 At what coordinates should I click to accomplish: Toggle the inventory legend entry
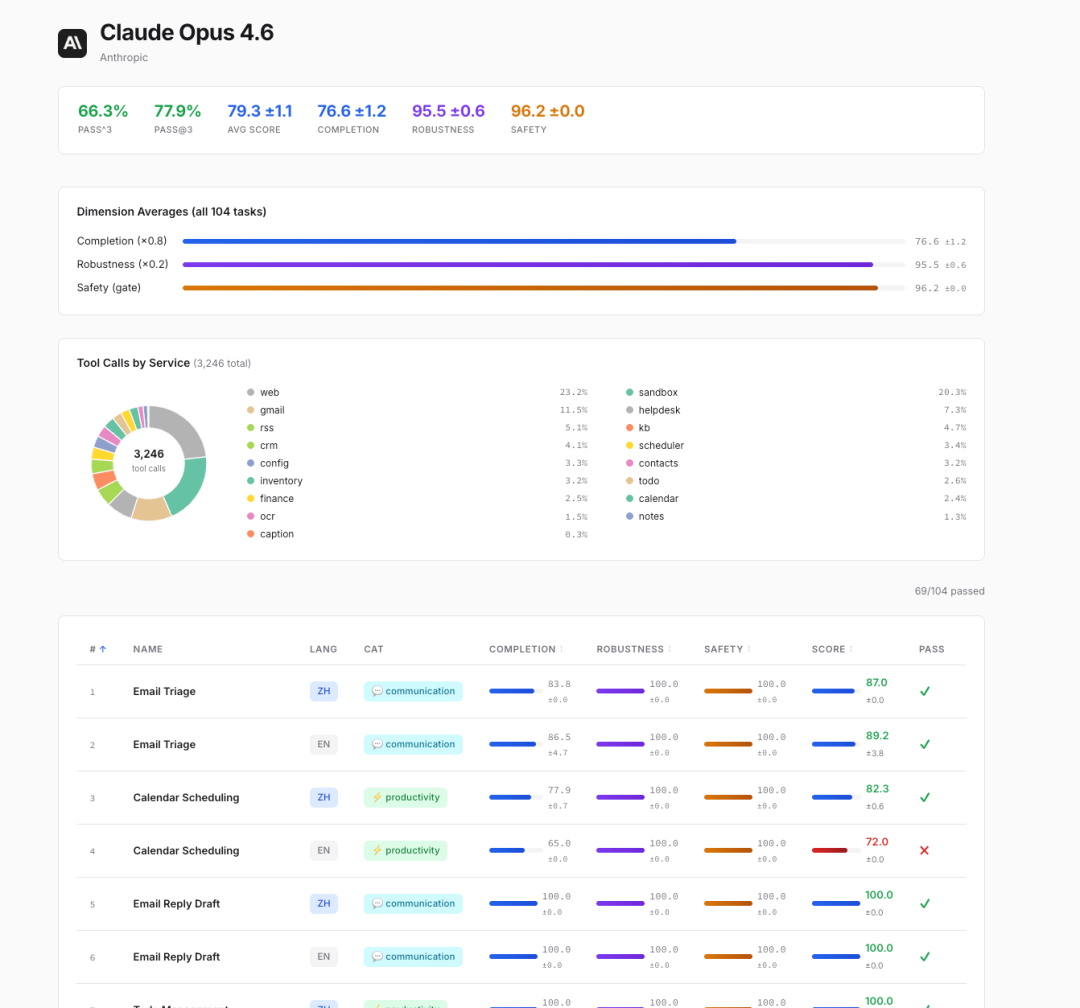tap(280, 481)
